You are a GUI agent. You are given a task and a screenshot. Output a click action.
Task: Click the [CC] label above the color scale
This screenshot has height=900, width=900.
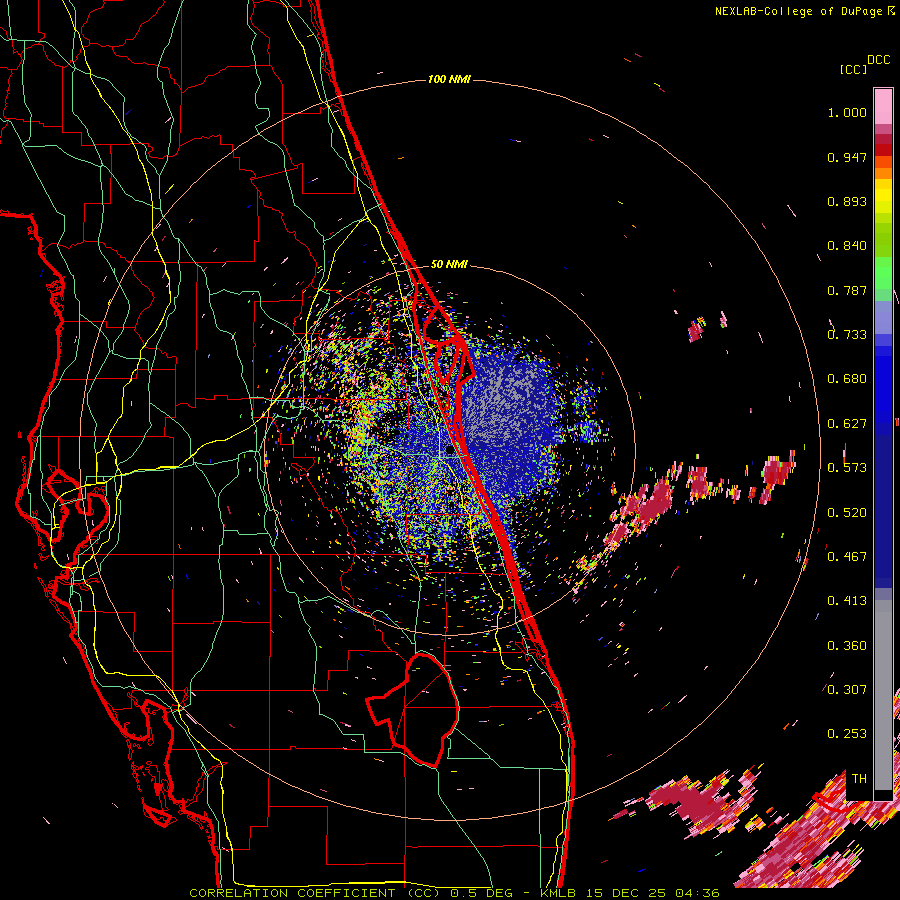(853, 69)
